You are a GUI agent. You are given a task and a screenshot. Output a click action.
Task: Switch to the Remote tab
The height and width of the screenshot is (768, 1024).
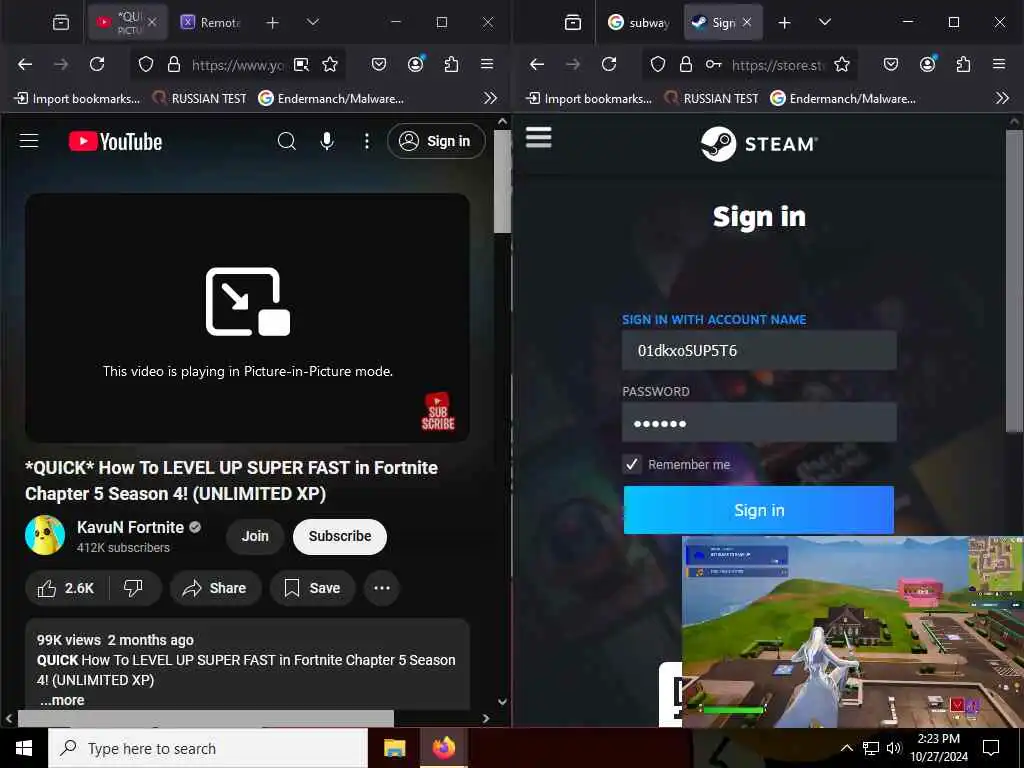coord(212,22)
